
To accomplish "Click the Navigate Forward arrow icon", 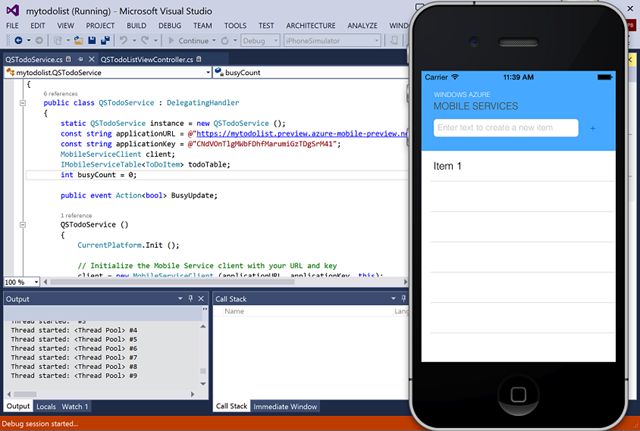I will pos(39,40).
